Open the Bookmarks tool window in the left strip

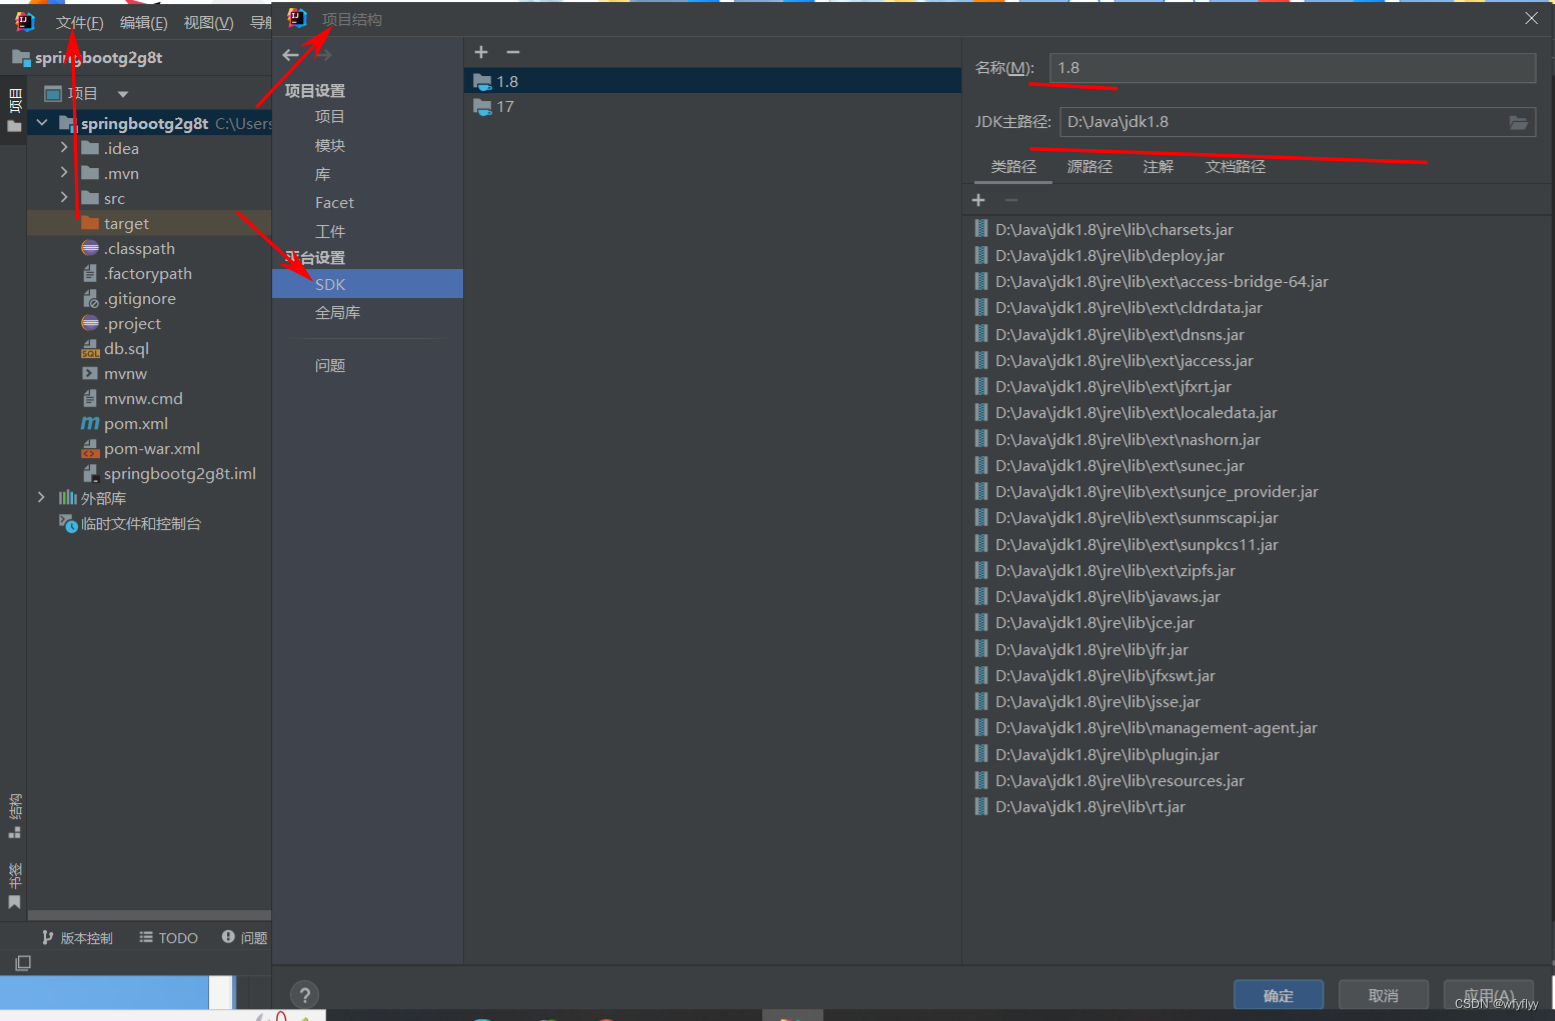14,886
